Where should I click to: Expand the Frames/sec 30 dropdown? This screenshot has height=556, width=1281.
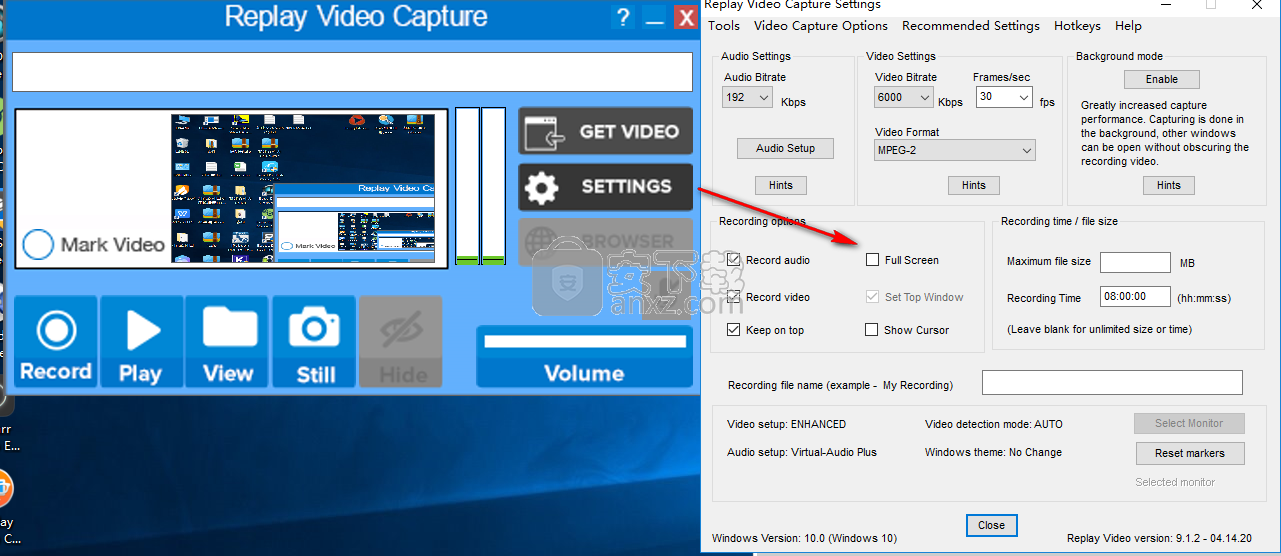tap(1005, 97)
